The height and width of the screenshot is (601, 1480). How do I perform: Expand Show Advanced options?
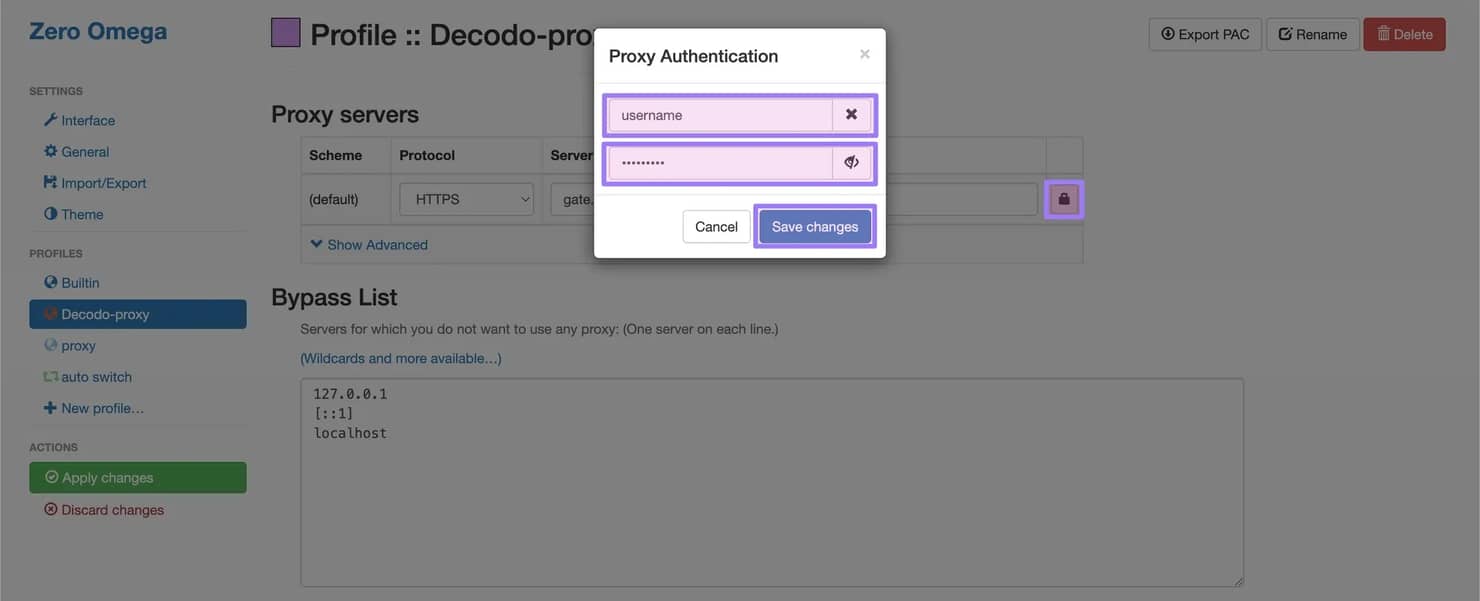(x=369, y=245)
